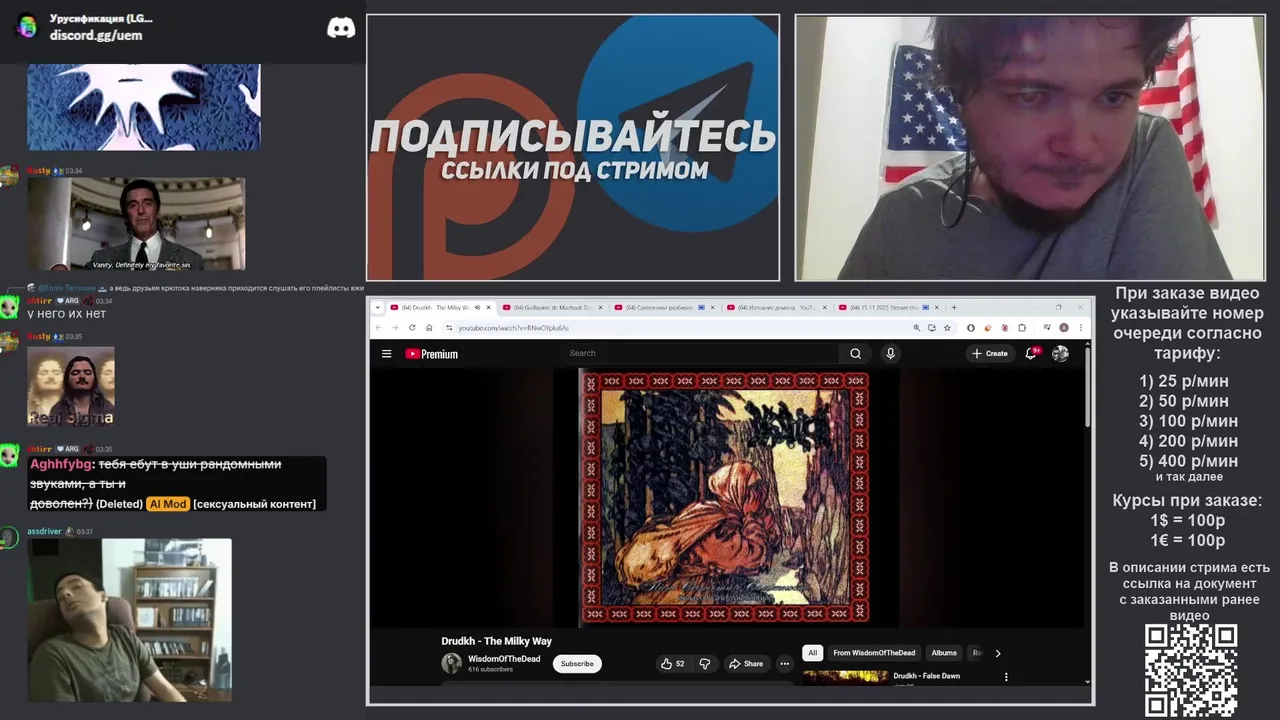The image size is (1280, 720).
Task: Select the From WisdomOfTheDead filter chip
Action: pyautogui.click(x=874, y=653)
